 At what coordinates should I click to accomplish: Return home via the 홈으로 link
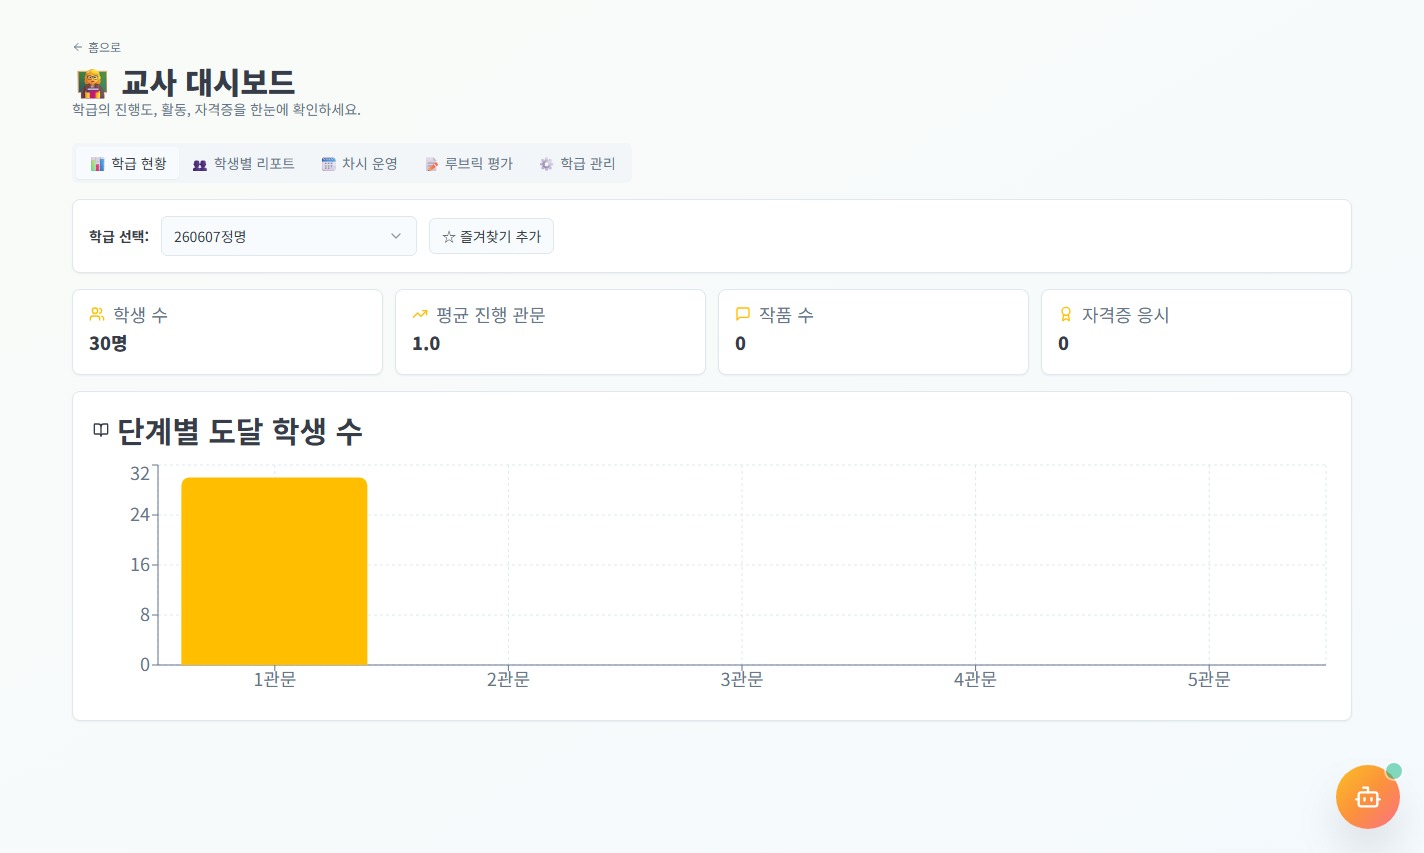(x=97, y=47)
